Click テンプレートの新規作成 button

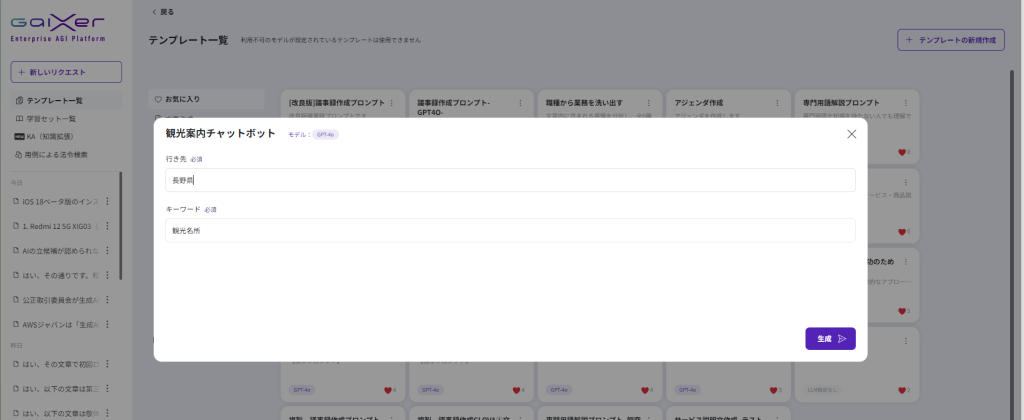point(950,40)
